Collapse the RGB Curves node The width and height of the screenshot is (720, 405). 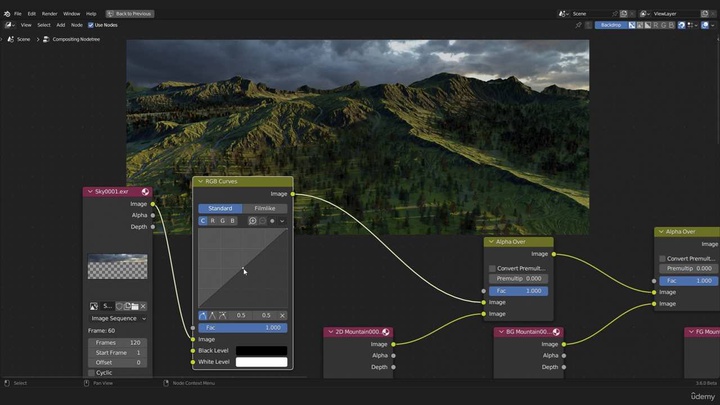point(200,182)
